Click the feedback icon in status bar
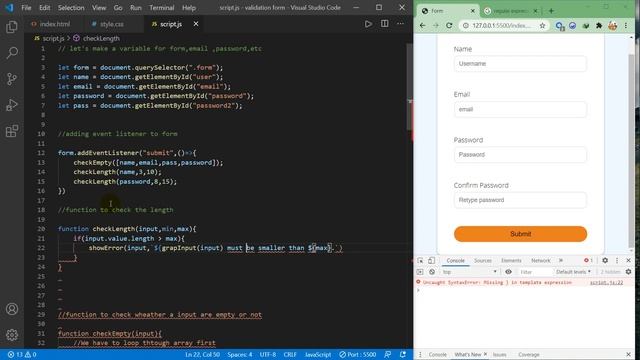Image resolution: width=640 pixels, height=360 pixels. click(387, 354)
